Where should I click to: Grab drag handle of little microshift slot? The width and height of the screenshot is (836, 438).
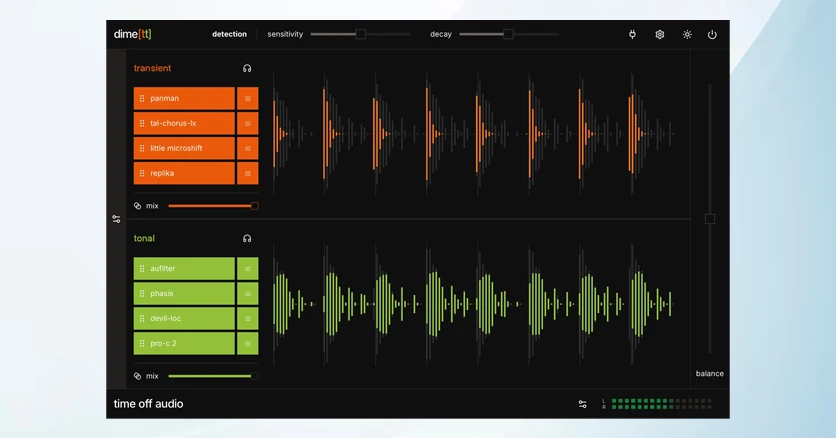142,149
